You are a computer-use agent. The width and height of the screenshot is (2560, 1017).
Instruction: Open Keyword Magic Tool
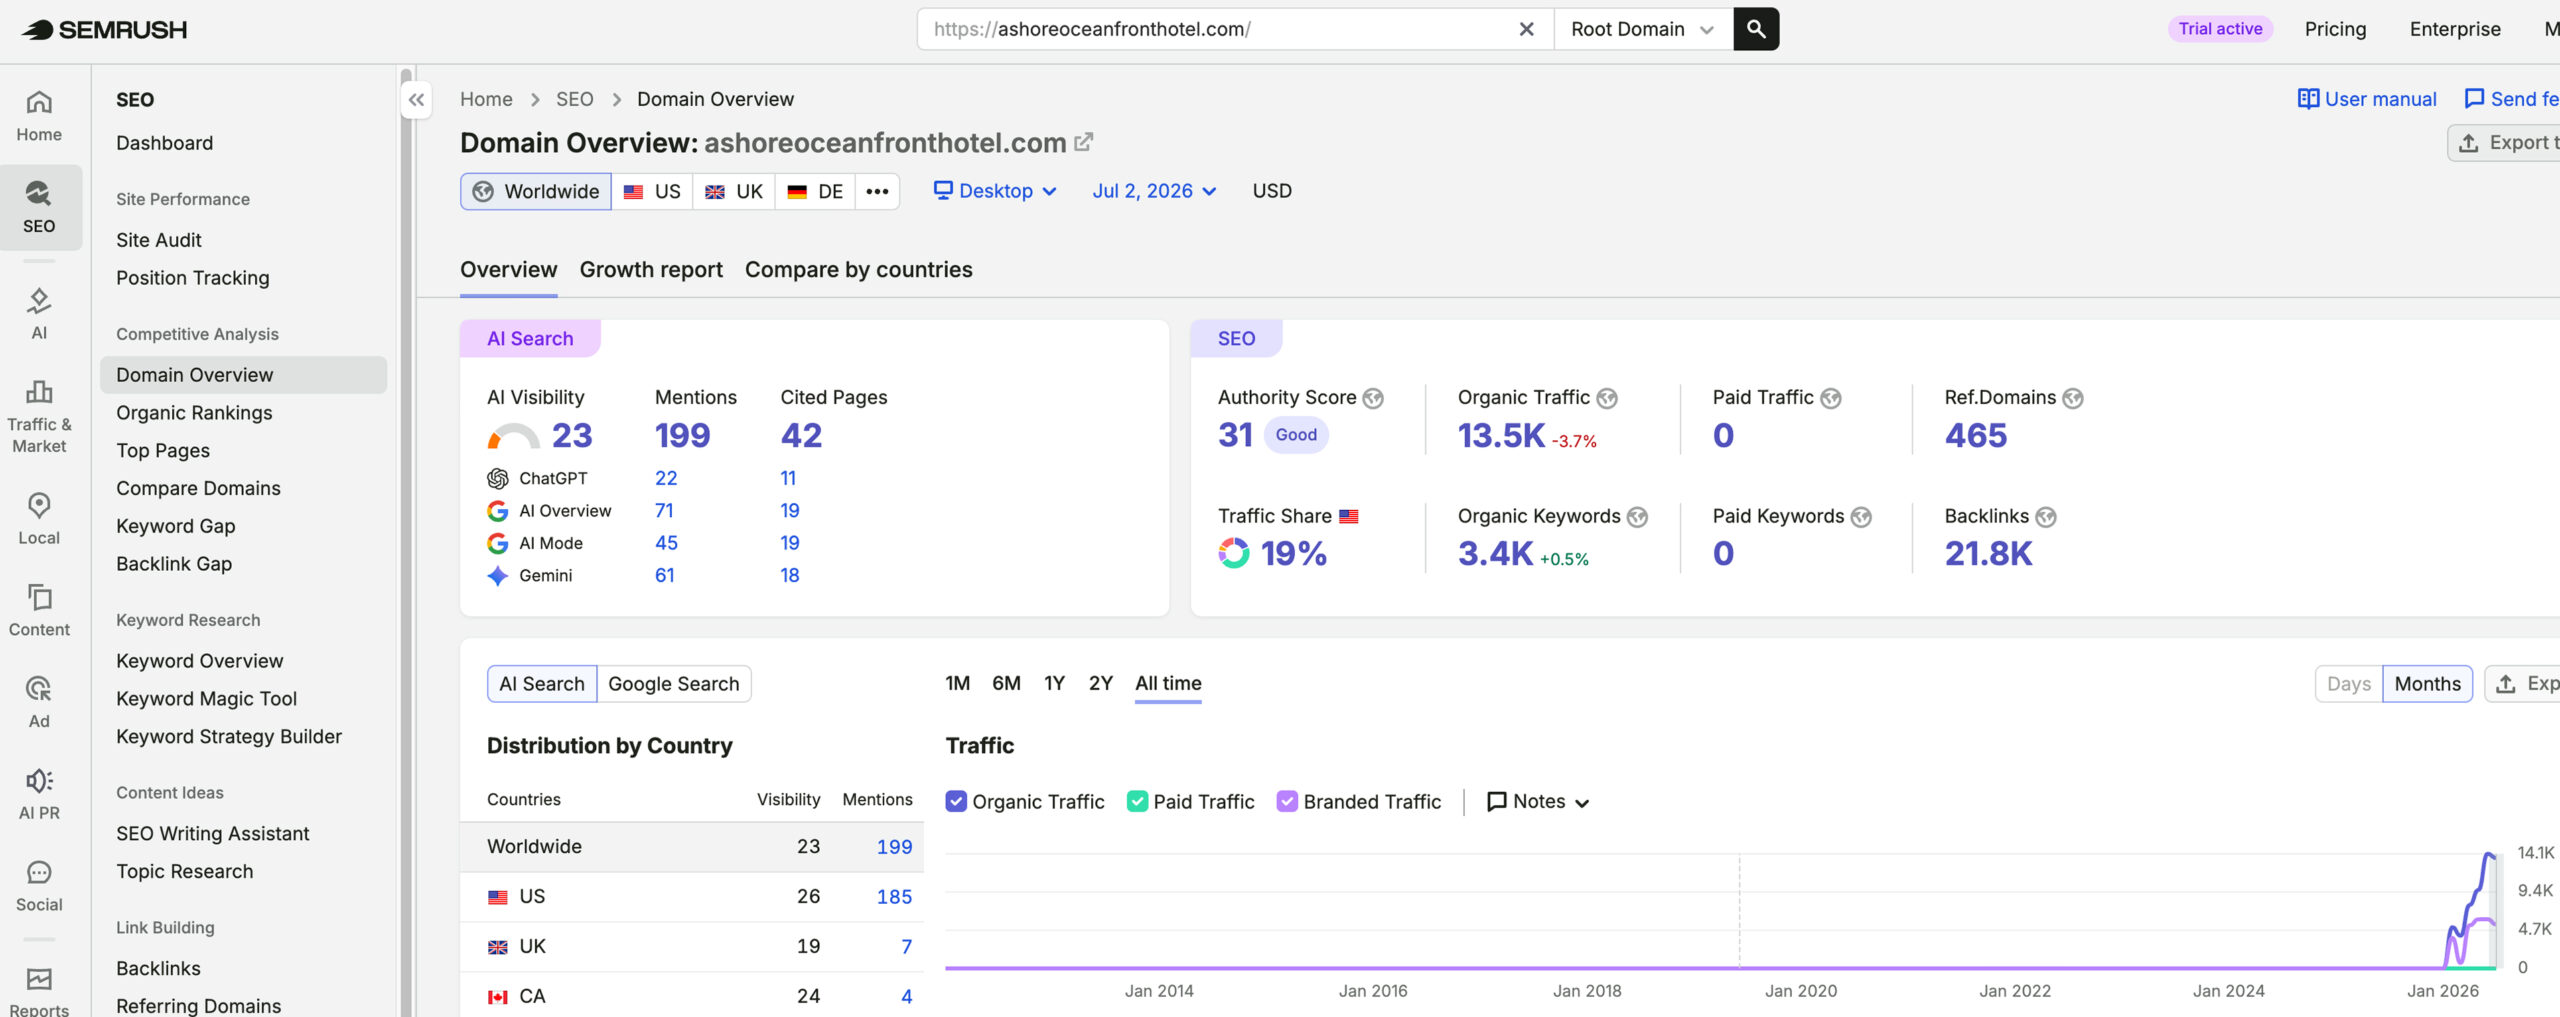point(206,699)
